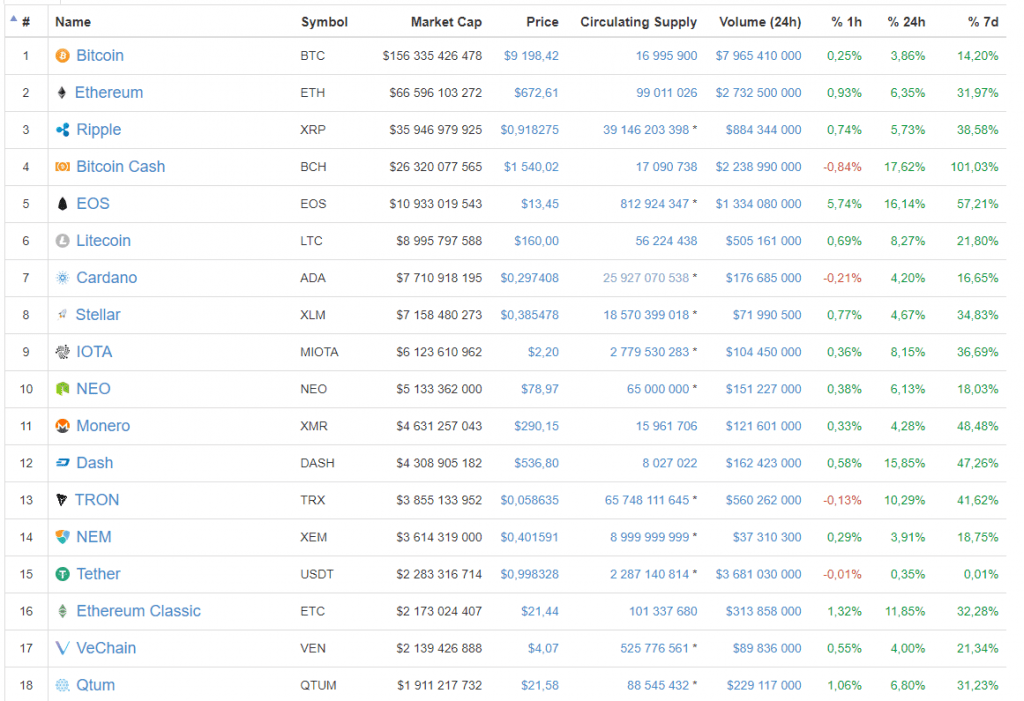Click the orange Monero icon

(x=63, y=426)
